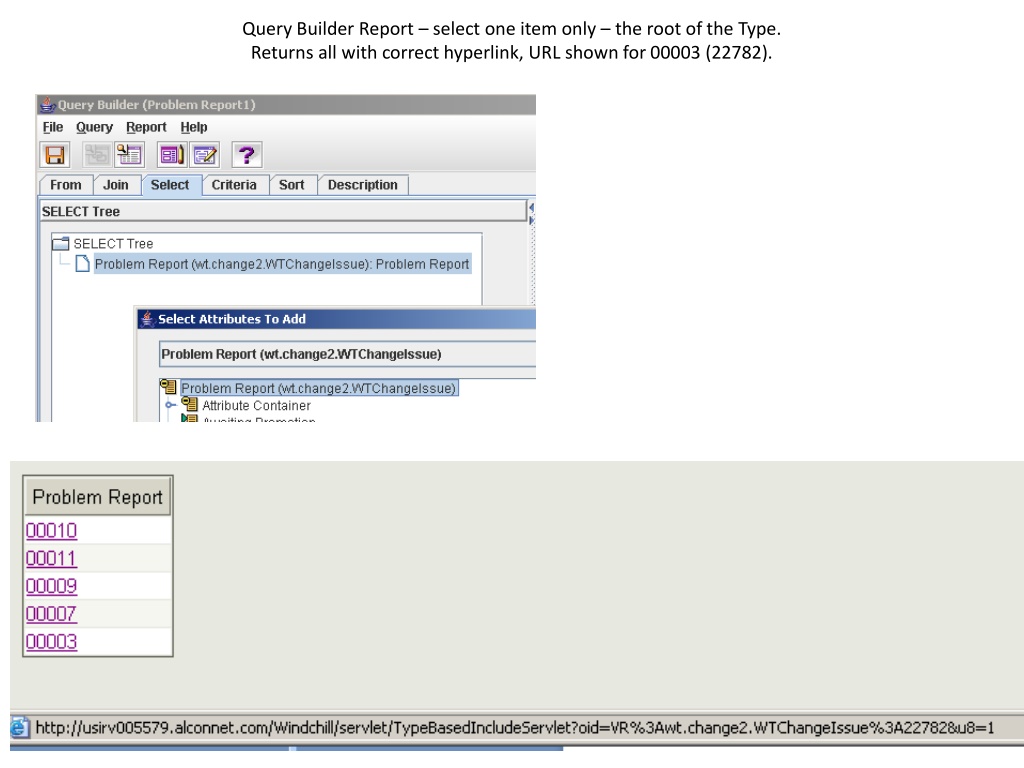Open problem report 00010 link

(x=52, y=530)
